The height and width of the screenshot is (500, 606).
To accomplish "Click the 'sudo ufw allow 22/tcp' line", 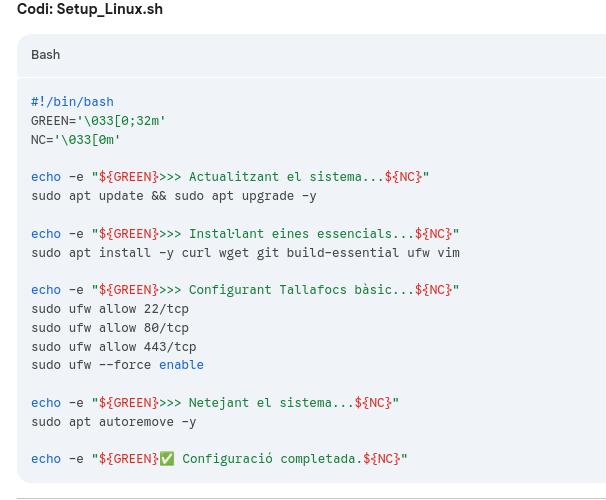I will 109,309.
